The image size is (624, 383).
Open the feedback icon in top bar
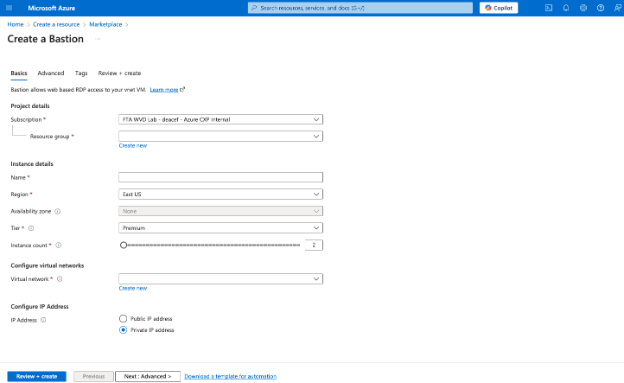[x=617, y=8]
